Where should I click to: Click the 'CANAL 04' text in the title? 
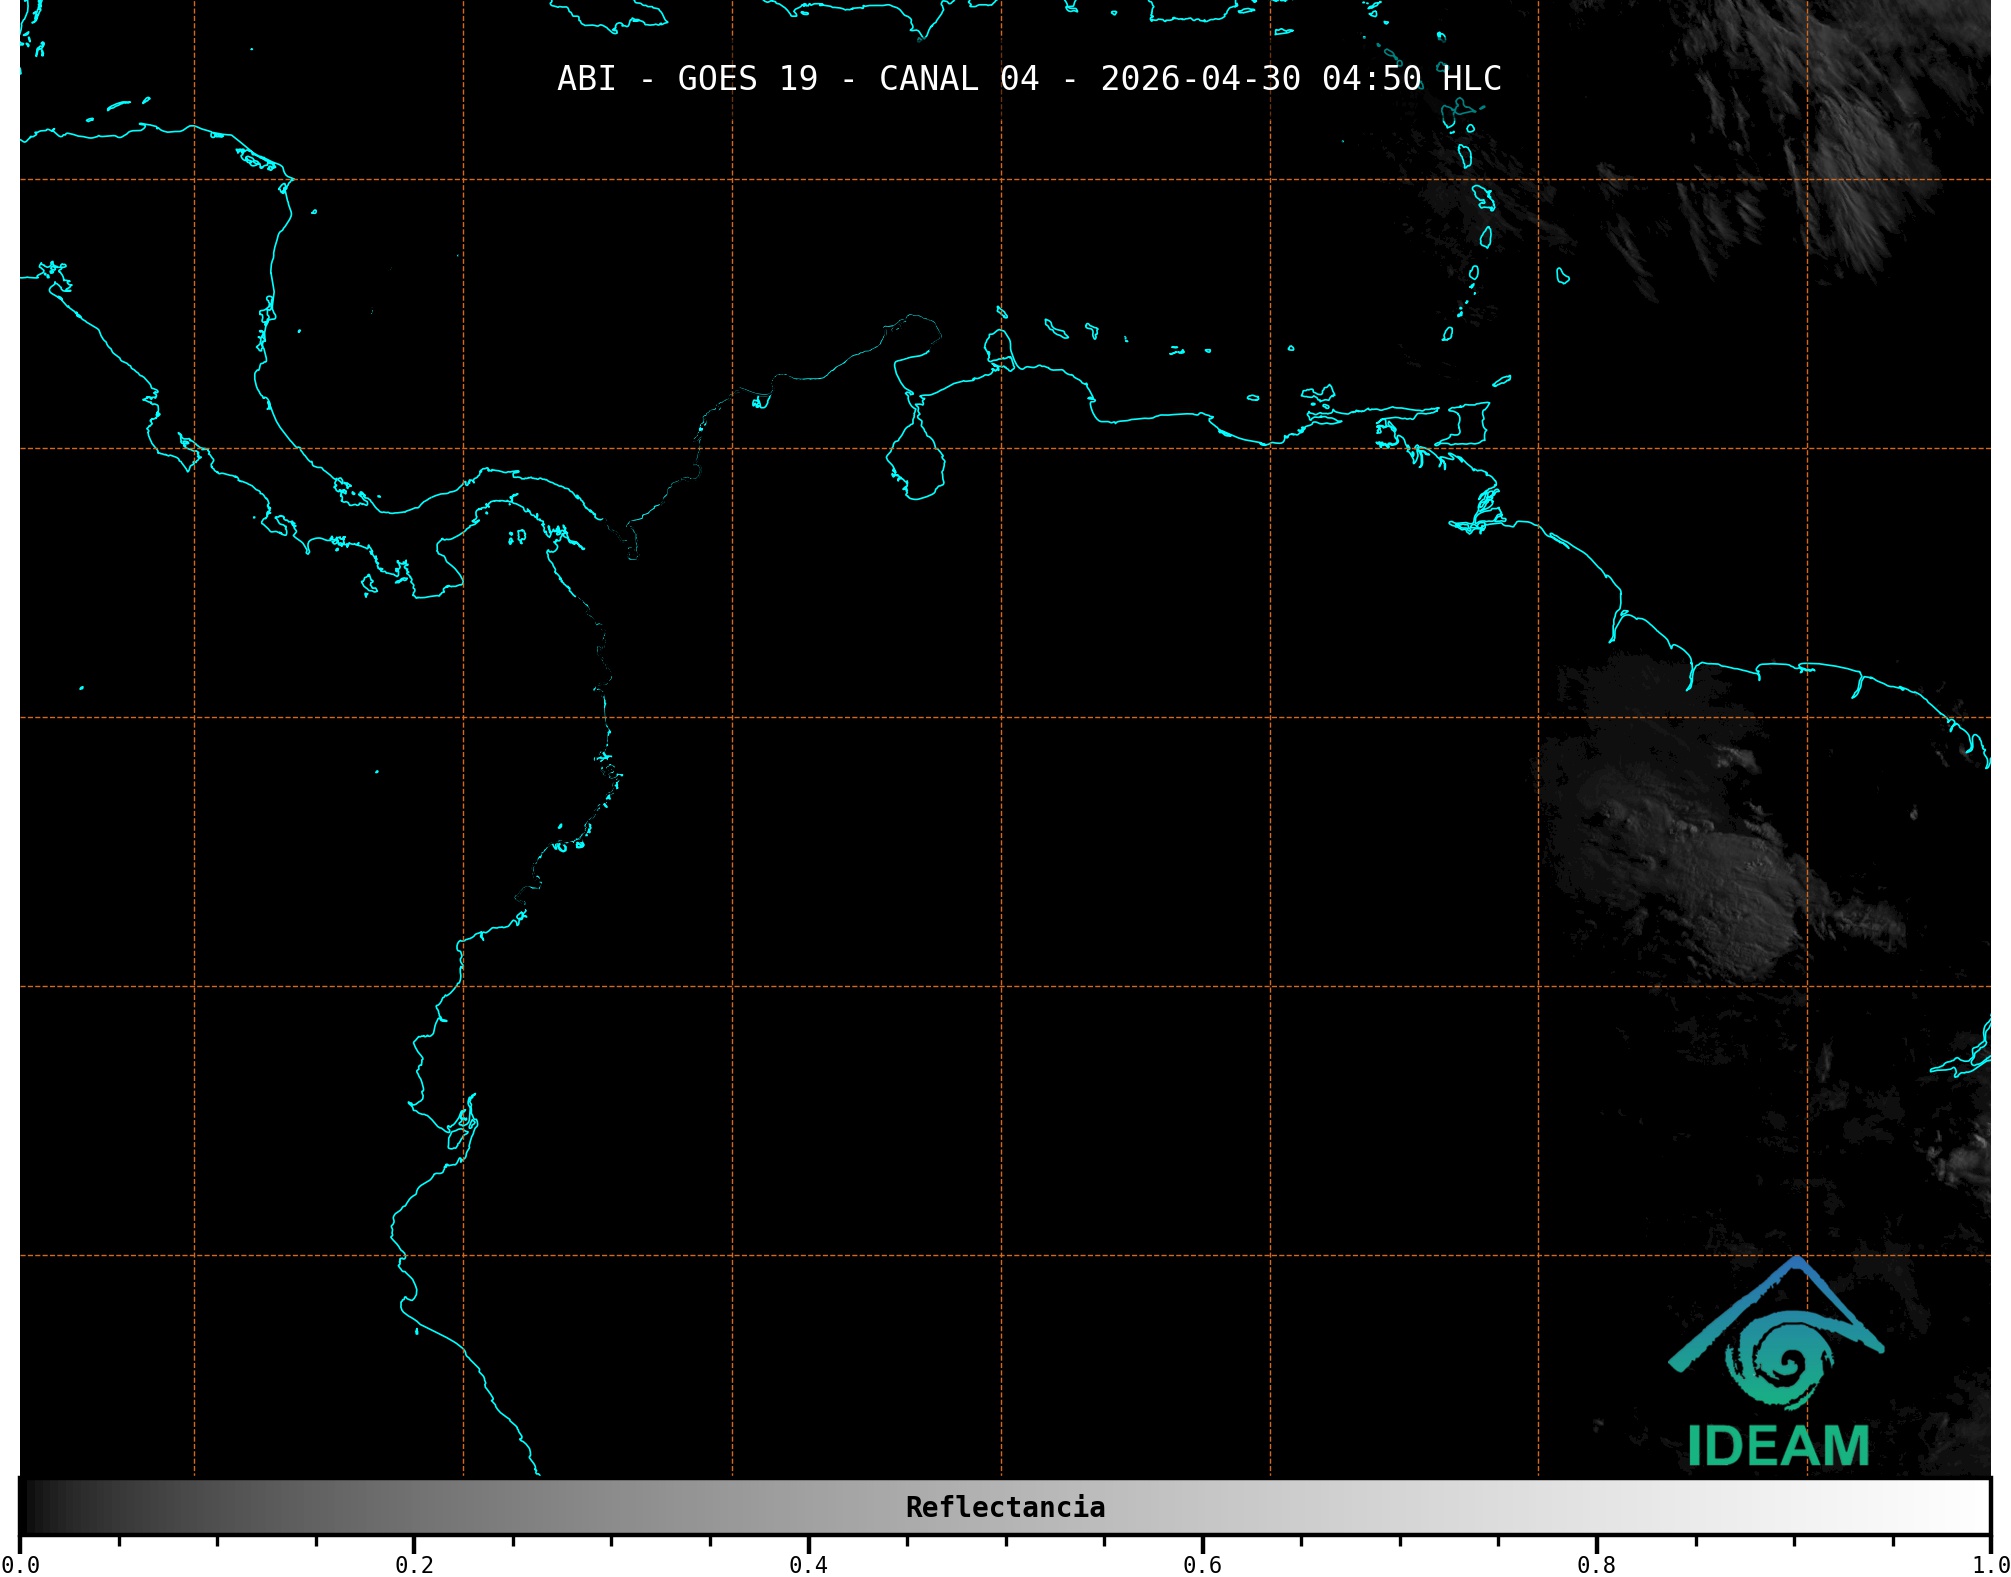pos(958,78)
